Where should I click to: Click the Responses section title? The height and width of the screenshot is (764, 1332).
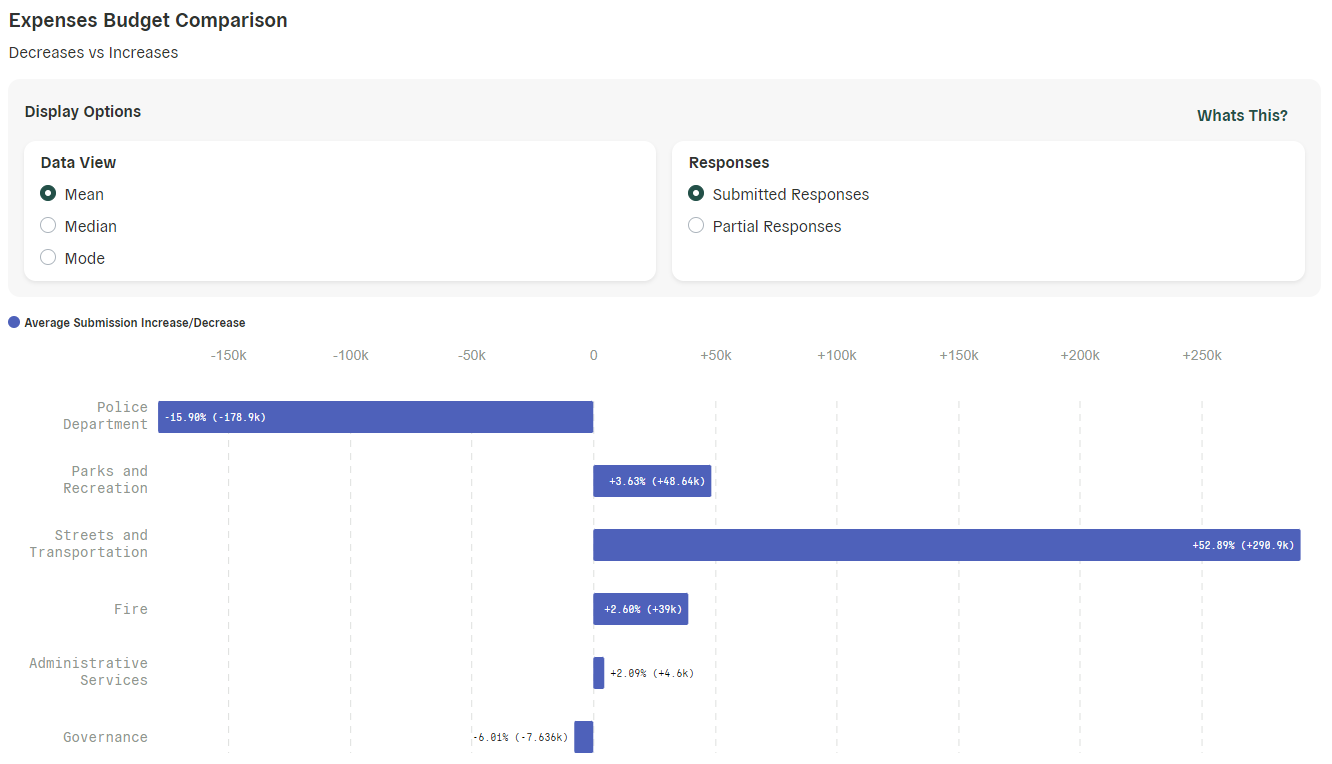[x=729, y=163]
